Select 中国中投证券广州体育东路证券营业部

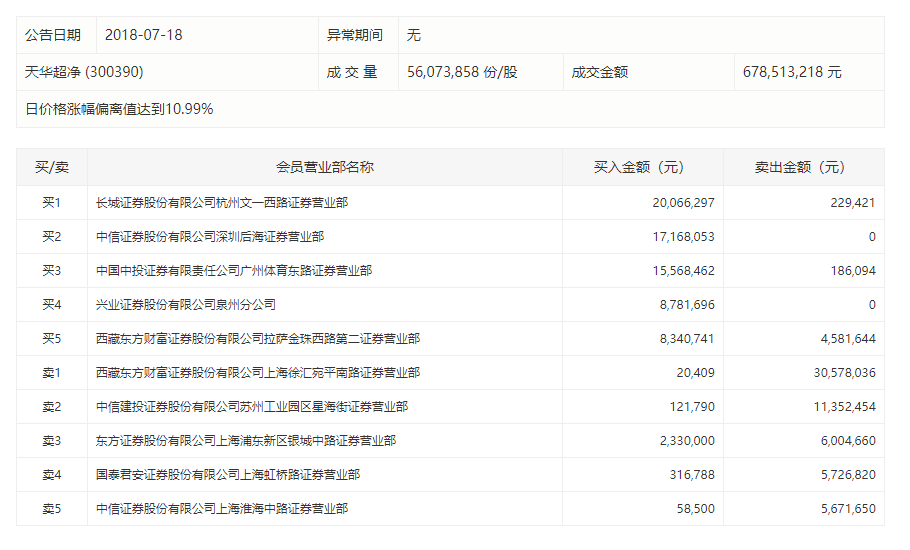point(234,271)
